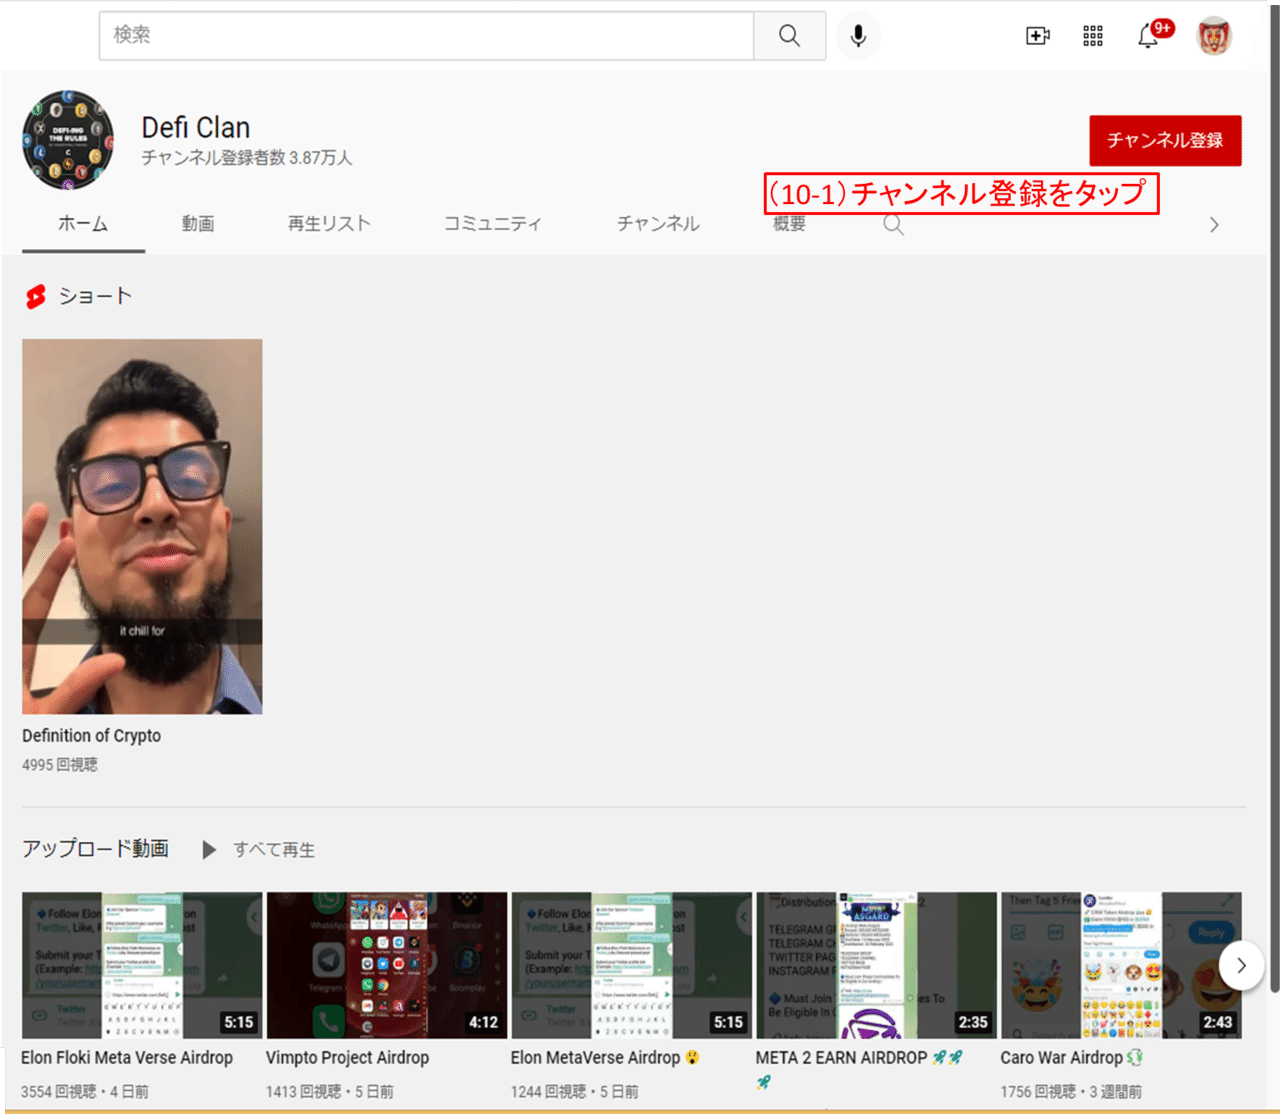Open Vimpto Project Airdrop video thumbnail
Image resolution: width=1280 pixels, height=1114 pixels.
387,965
